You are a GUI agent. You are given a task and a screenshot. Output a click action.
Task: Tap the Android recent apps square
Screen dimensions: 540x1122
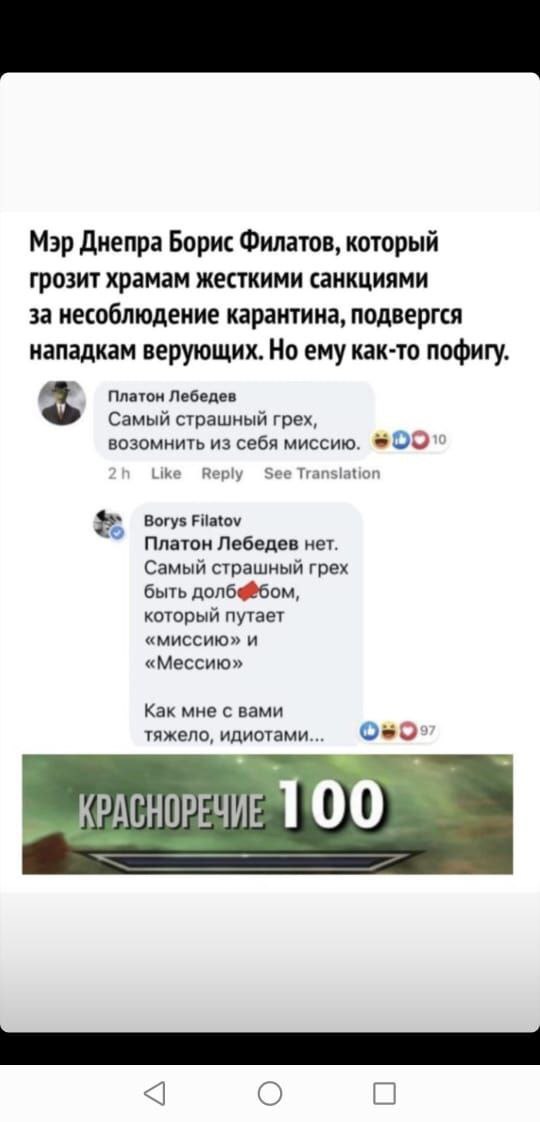pyautogui.click(x=385, y=1093)
